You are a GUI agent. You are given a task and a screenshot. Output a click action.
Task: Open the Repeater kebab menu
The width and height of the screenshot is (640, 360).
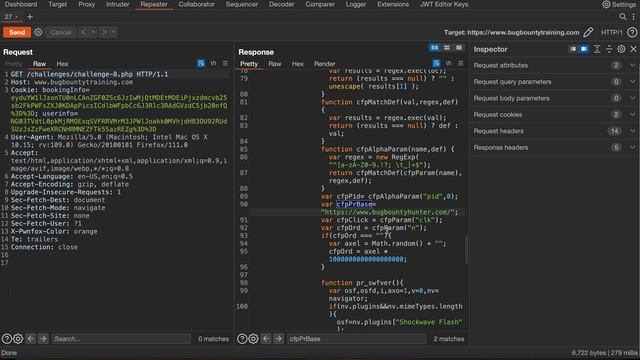[x=633, y=17]
